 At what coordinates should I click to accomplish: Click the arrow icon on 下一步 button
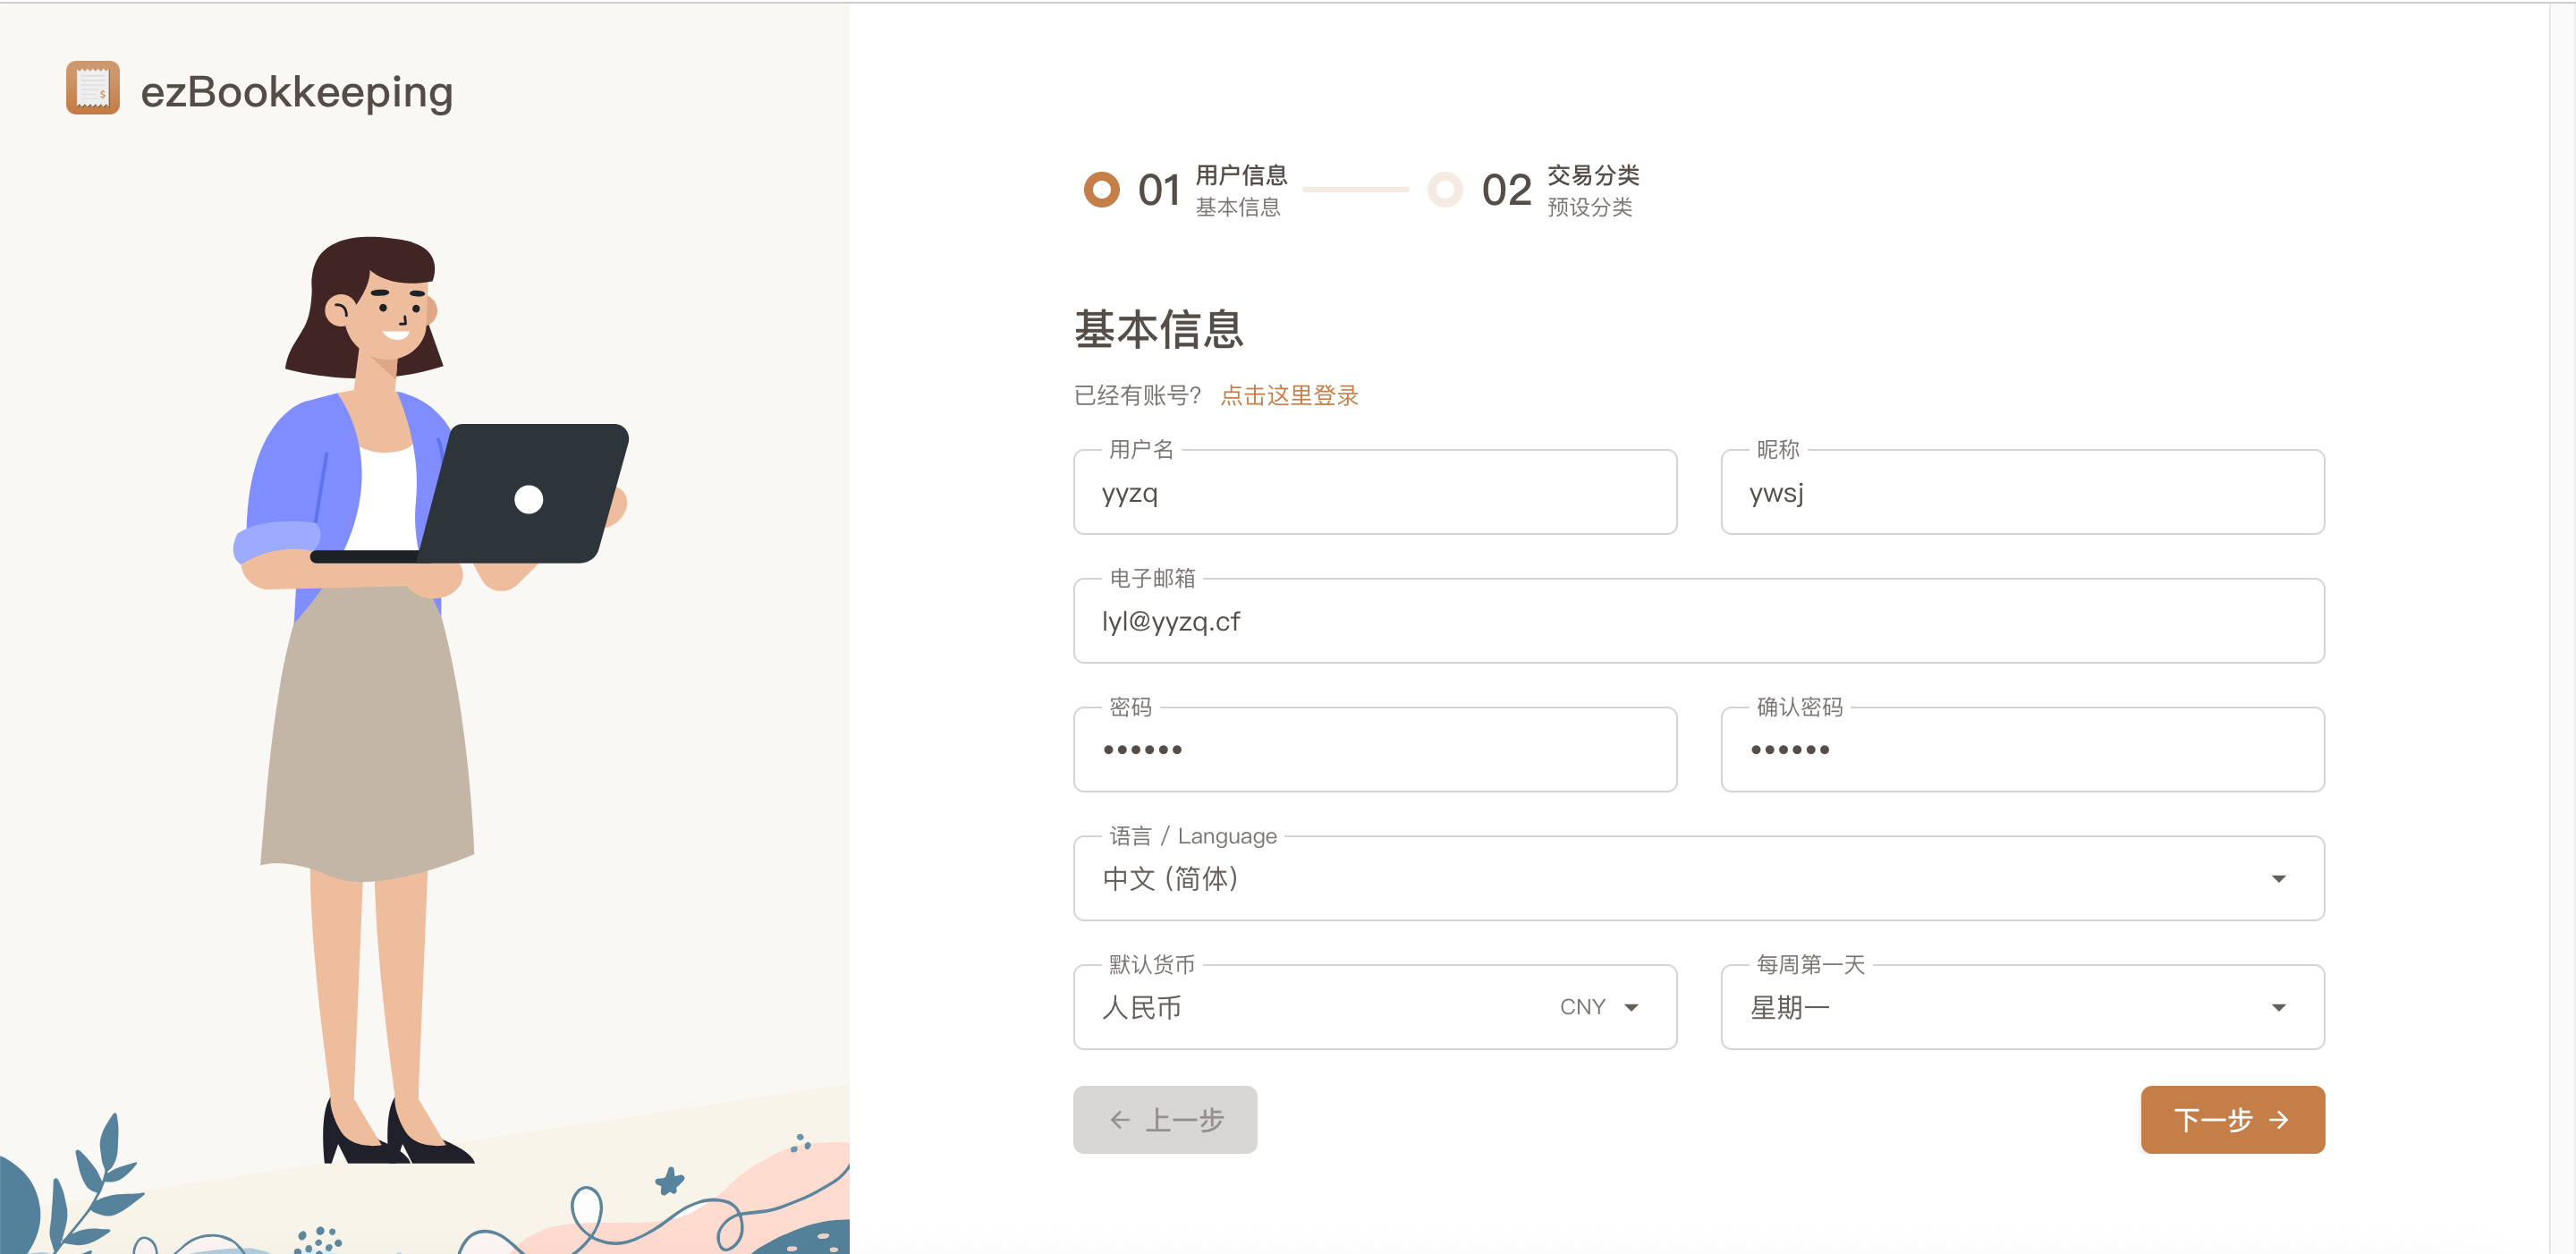2278,1119
